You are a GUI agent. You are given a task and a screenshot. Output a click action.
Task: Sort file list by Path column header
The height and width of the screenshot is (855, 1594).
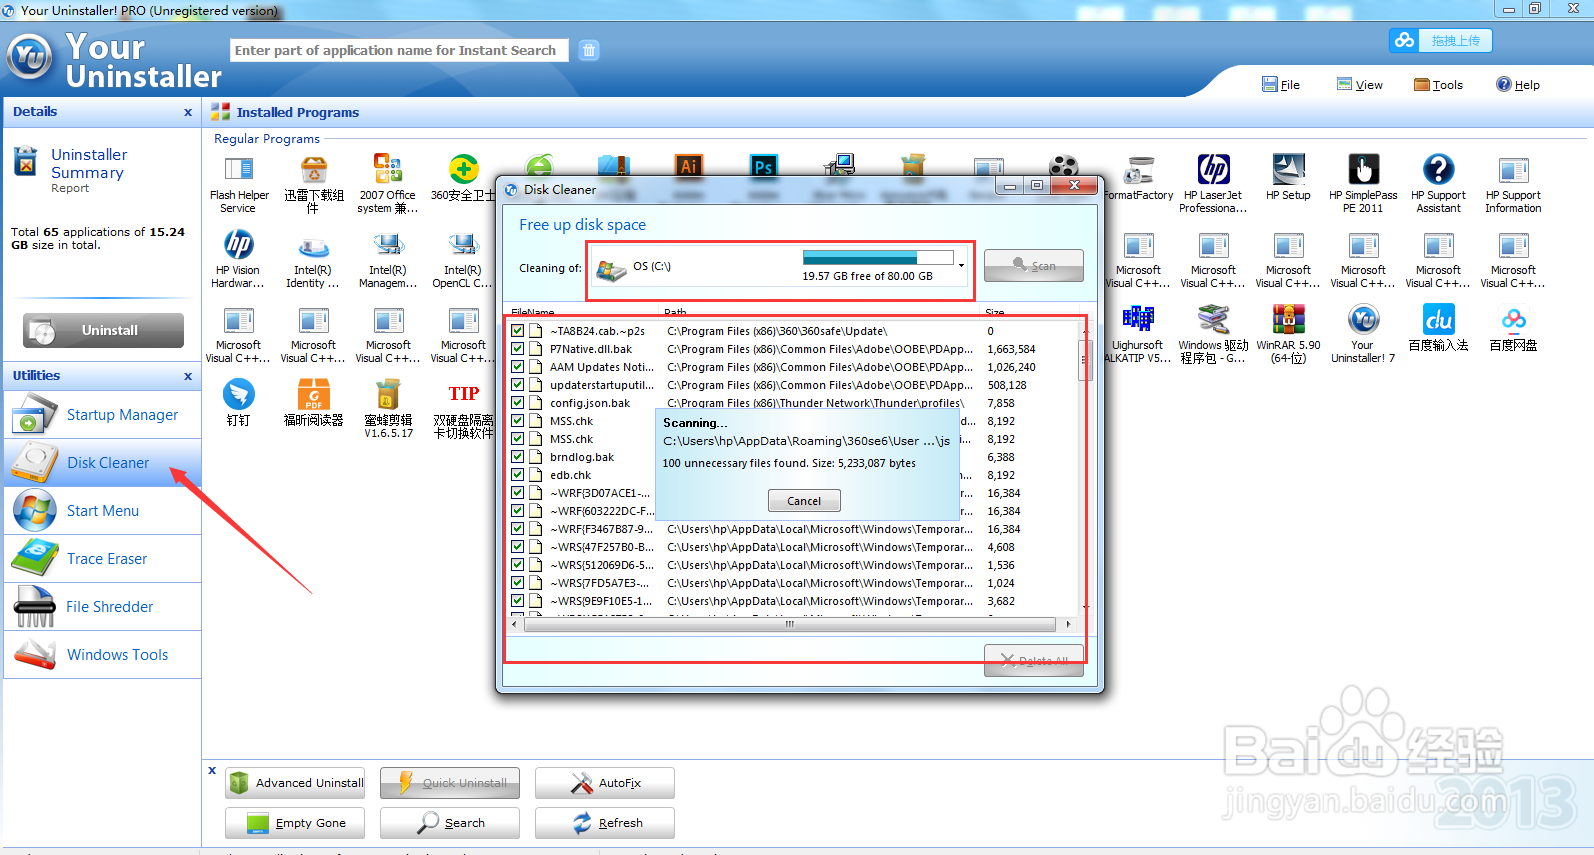820,312
